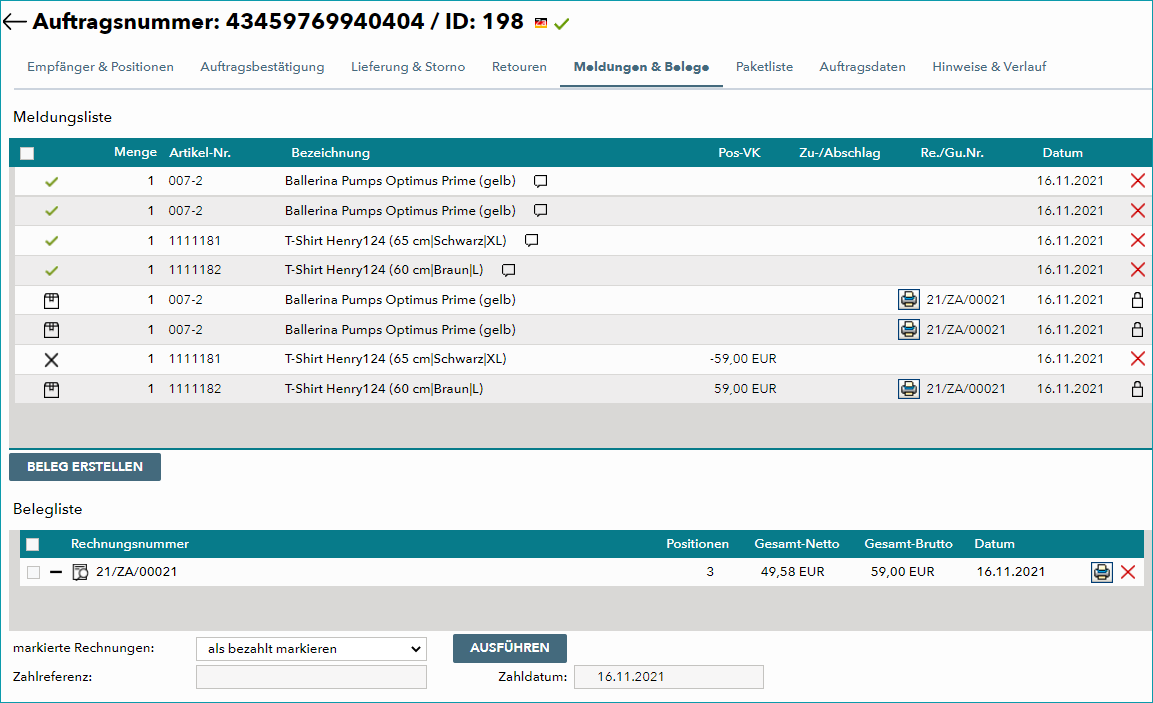Focus the Zahlreferenz input field
Screen dimensions: 1153x703
312,677
